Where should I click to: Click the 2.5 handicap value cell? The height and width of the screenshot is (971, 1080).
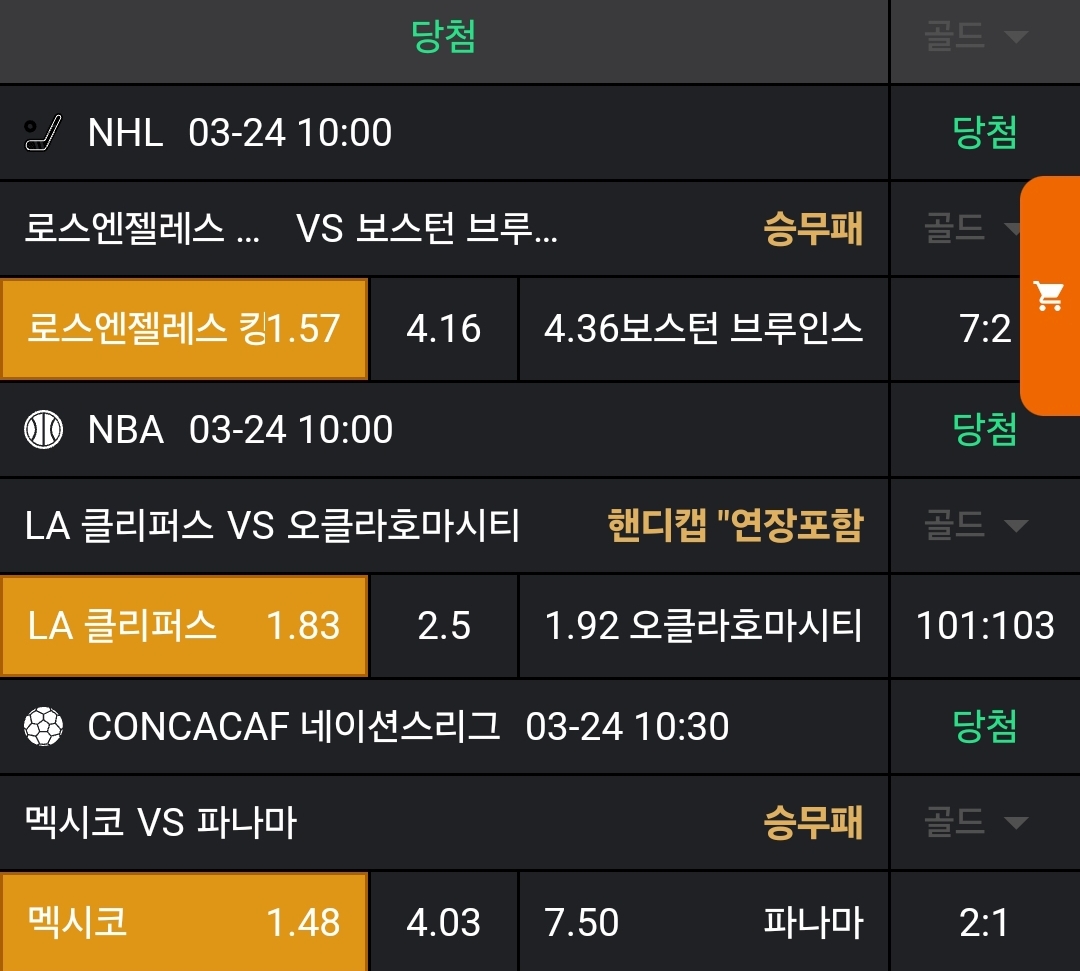[x=444, y=626]
